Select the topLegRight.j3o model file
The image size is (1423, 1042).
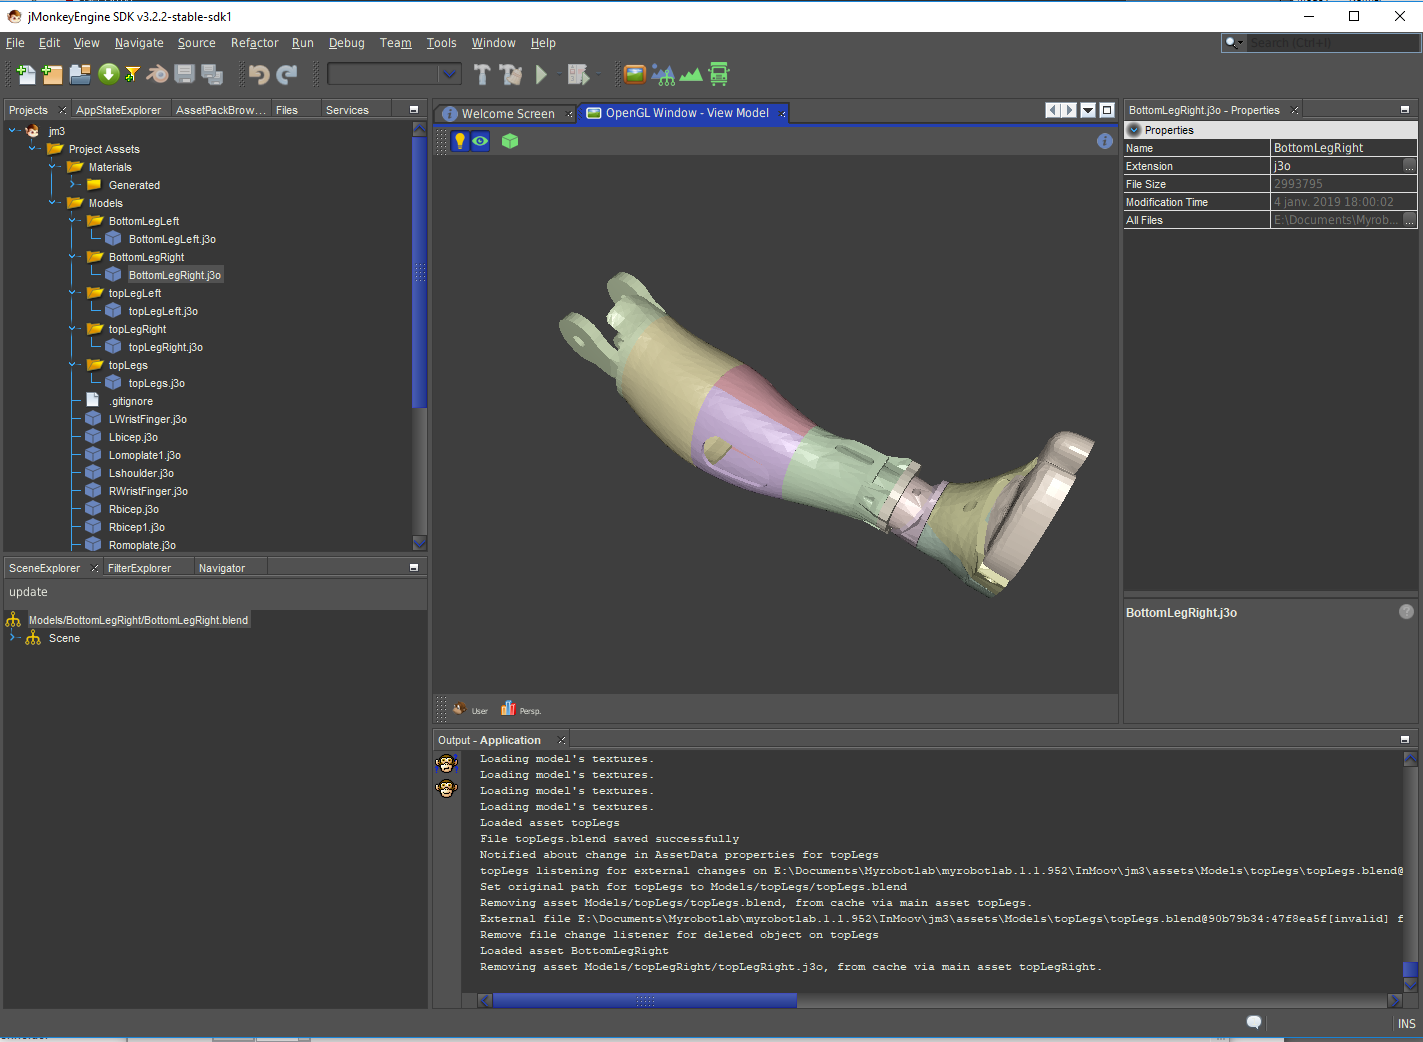(x=165, y=347)
